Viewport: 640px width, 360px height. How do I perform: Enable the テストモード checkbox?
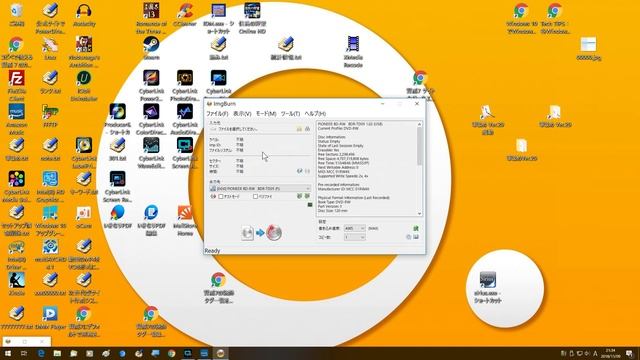(221, 197)
